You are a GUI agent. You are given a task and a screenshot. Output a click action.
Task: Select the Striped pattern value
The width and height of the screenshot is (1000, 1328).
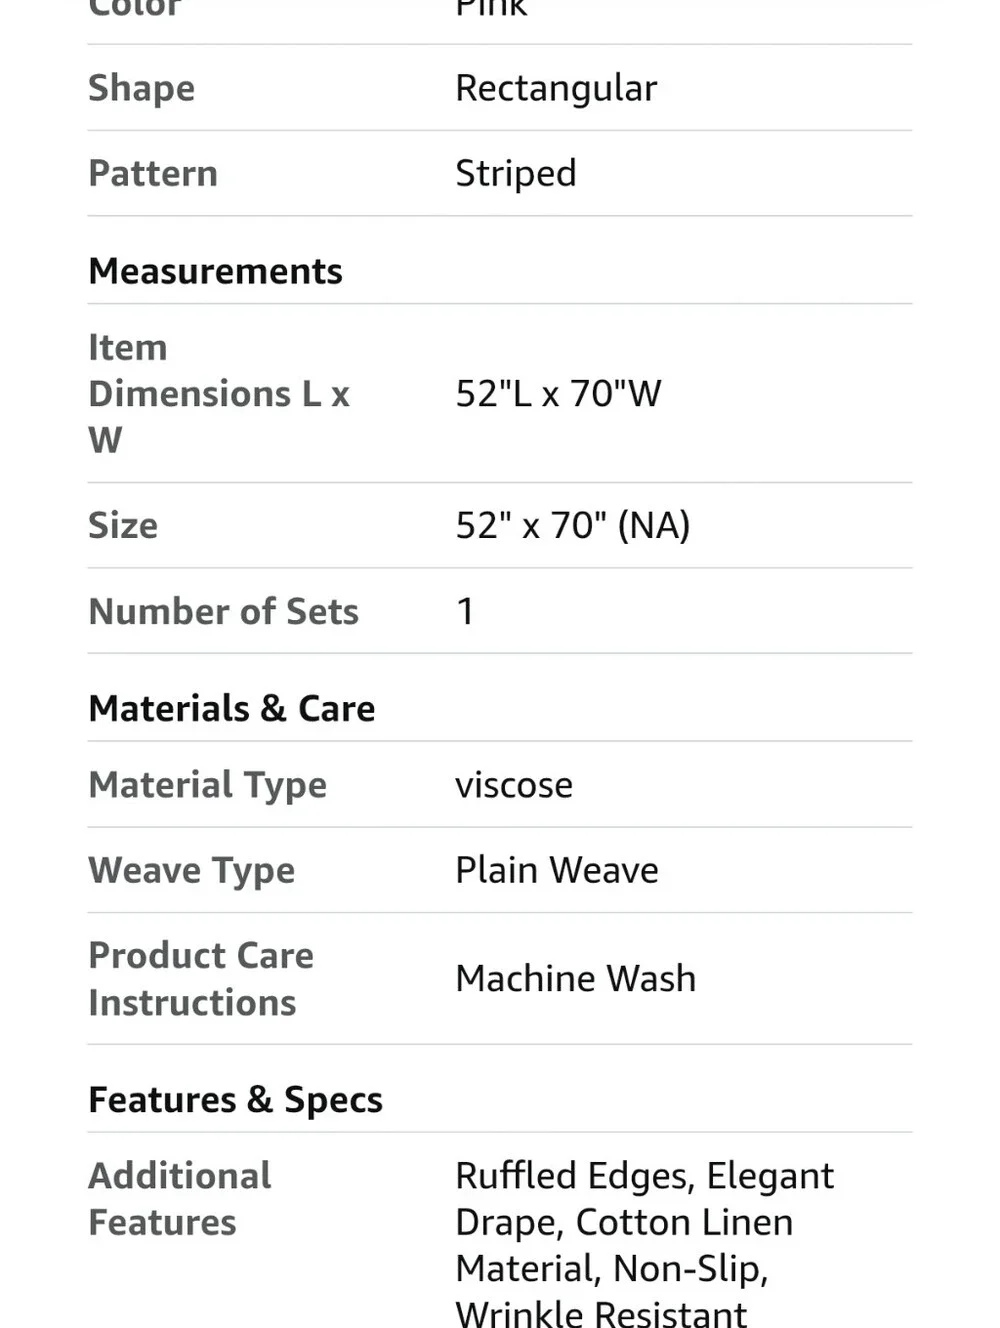coord(516,174)
